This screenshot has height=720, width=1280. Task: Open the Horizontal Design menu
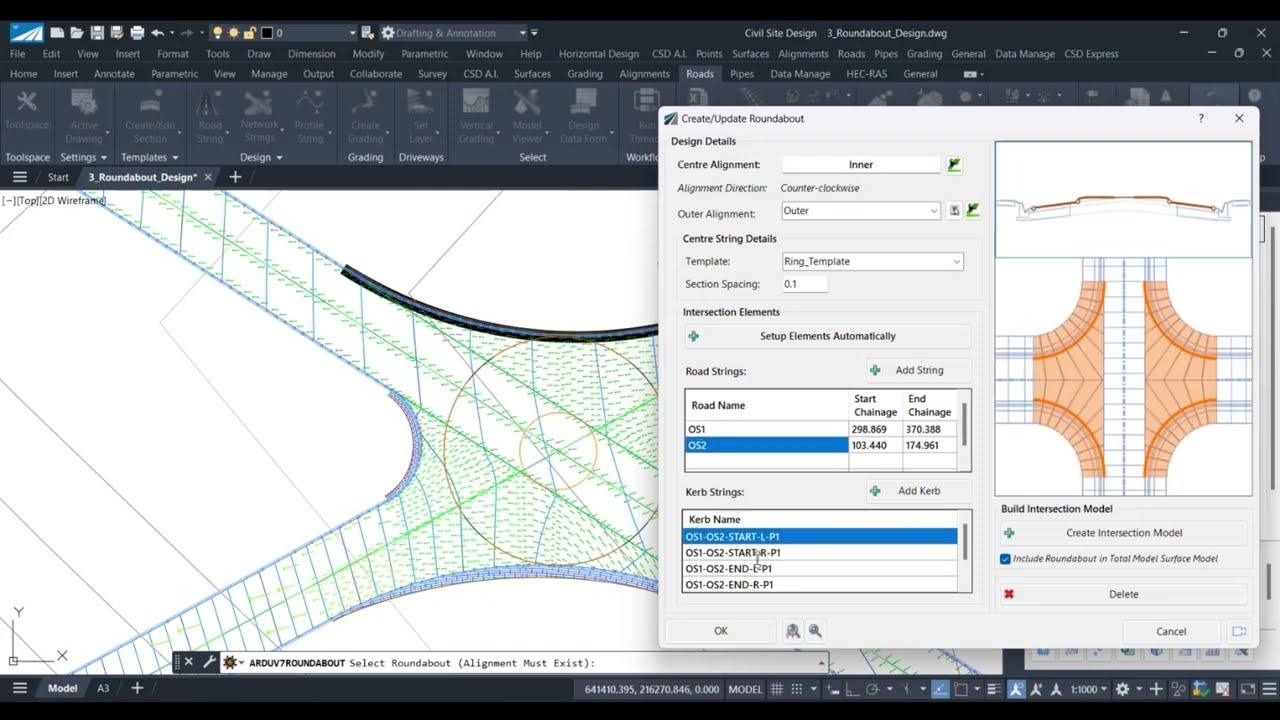point(598,54)
